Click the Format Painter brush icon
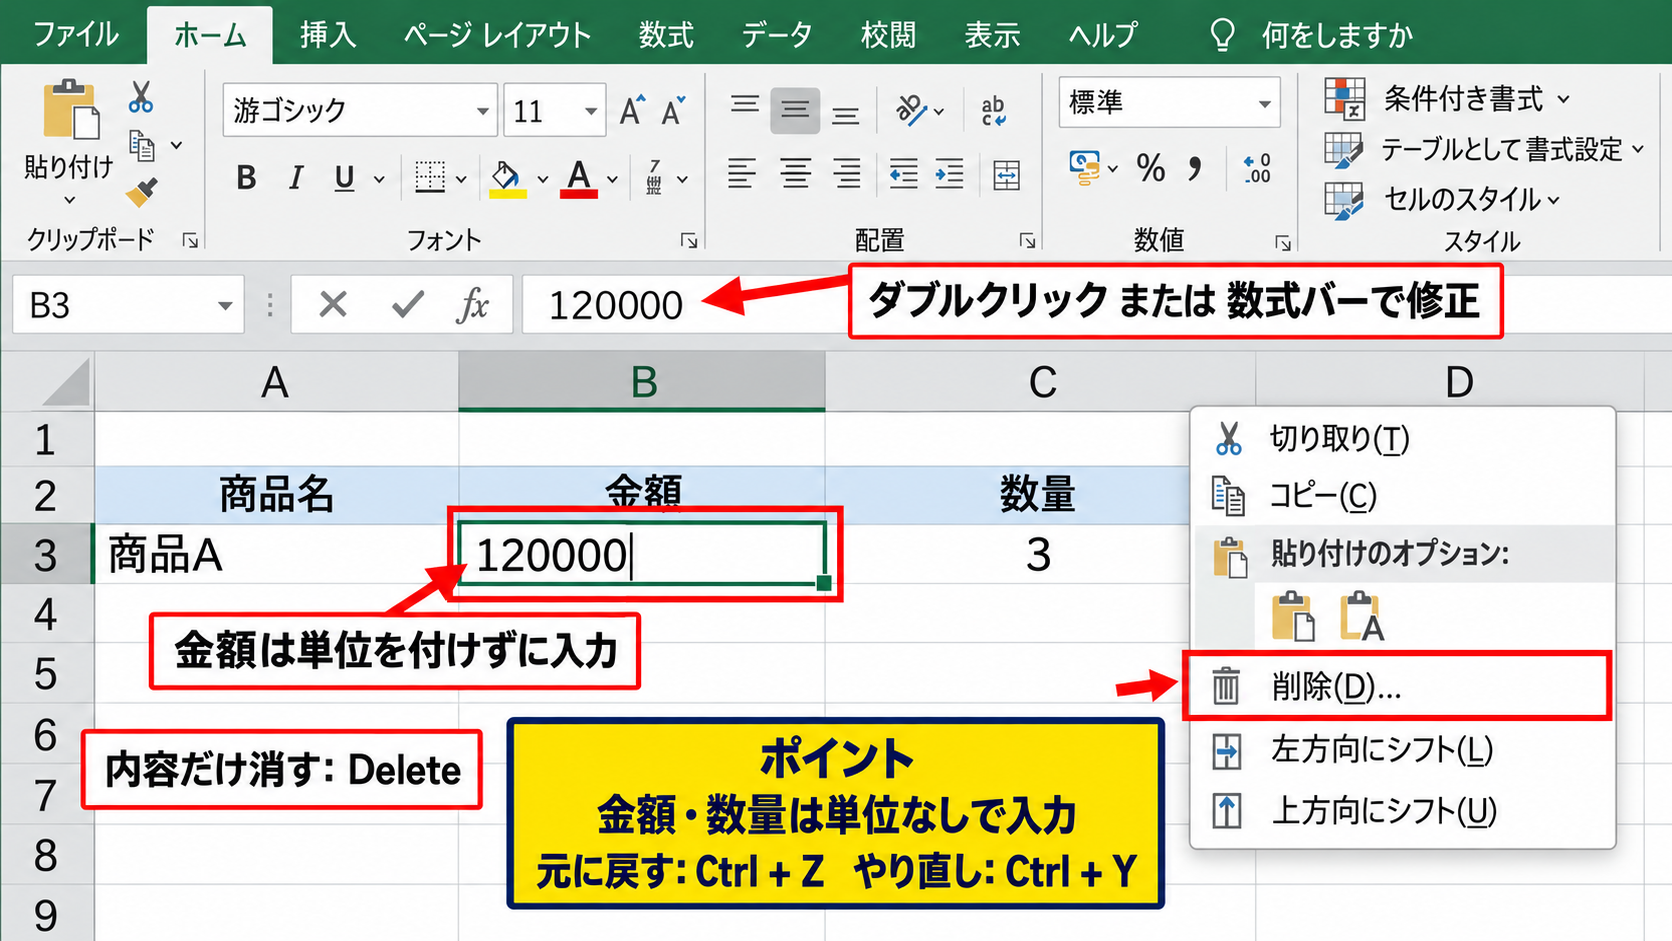 pos(142,191)
